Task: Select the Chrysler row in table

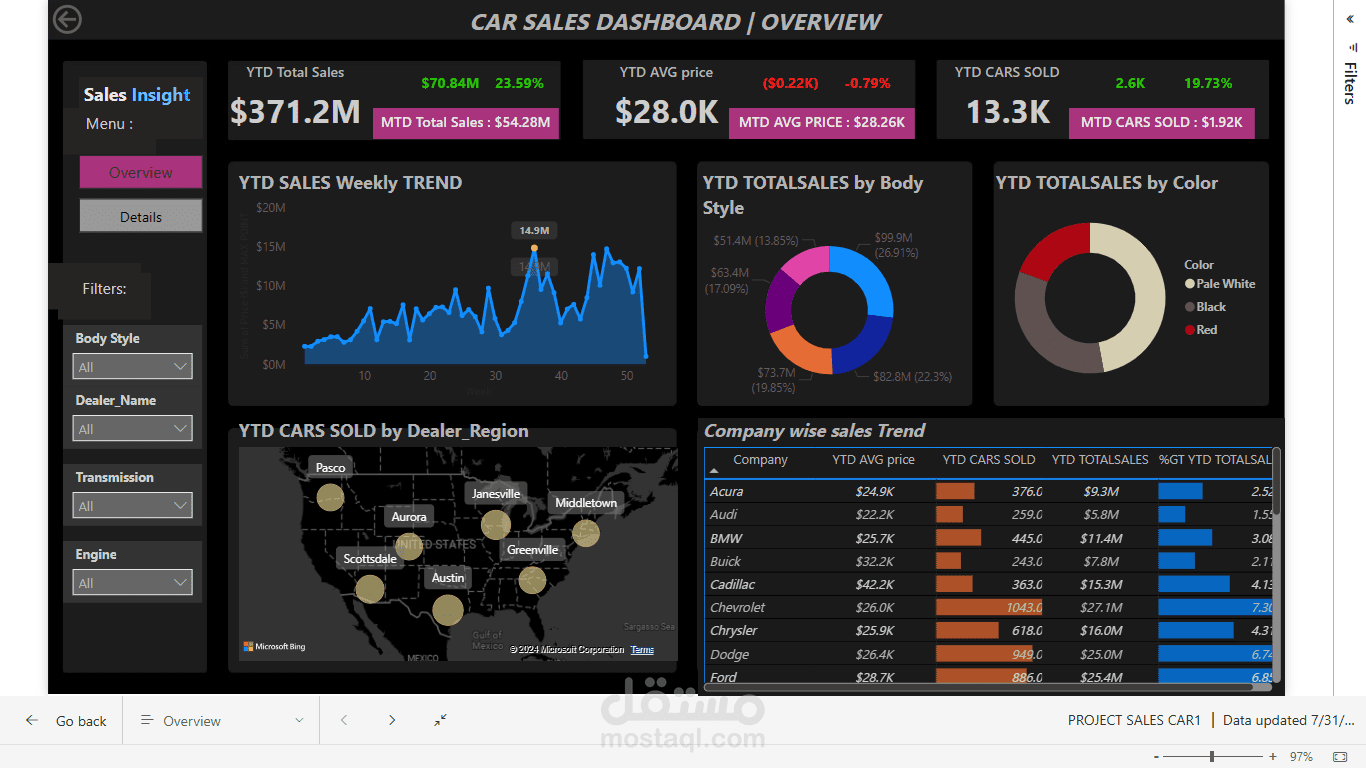Action: [990, 630]
